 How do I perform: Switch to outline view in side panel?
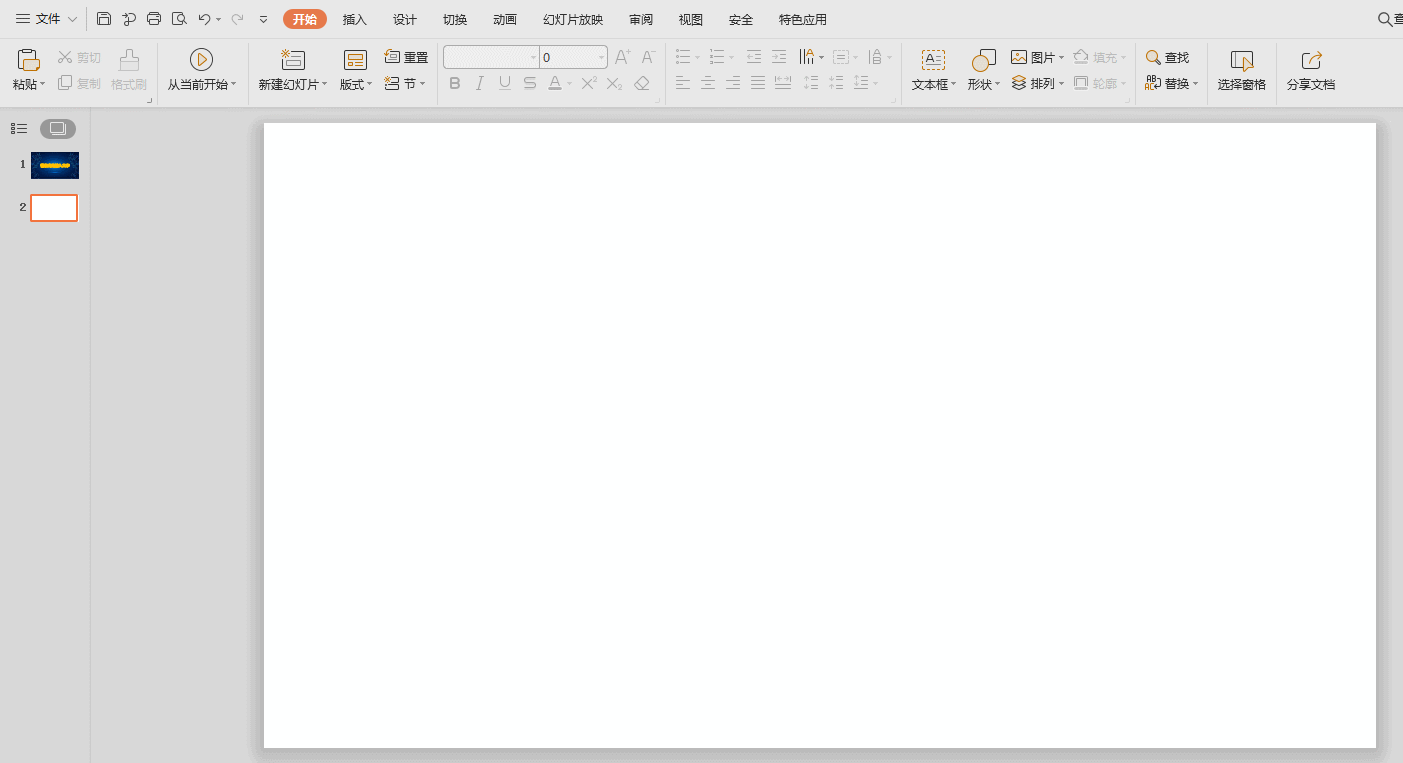(x=19, y=128)
